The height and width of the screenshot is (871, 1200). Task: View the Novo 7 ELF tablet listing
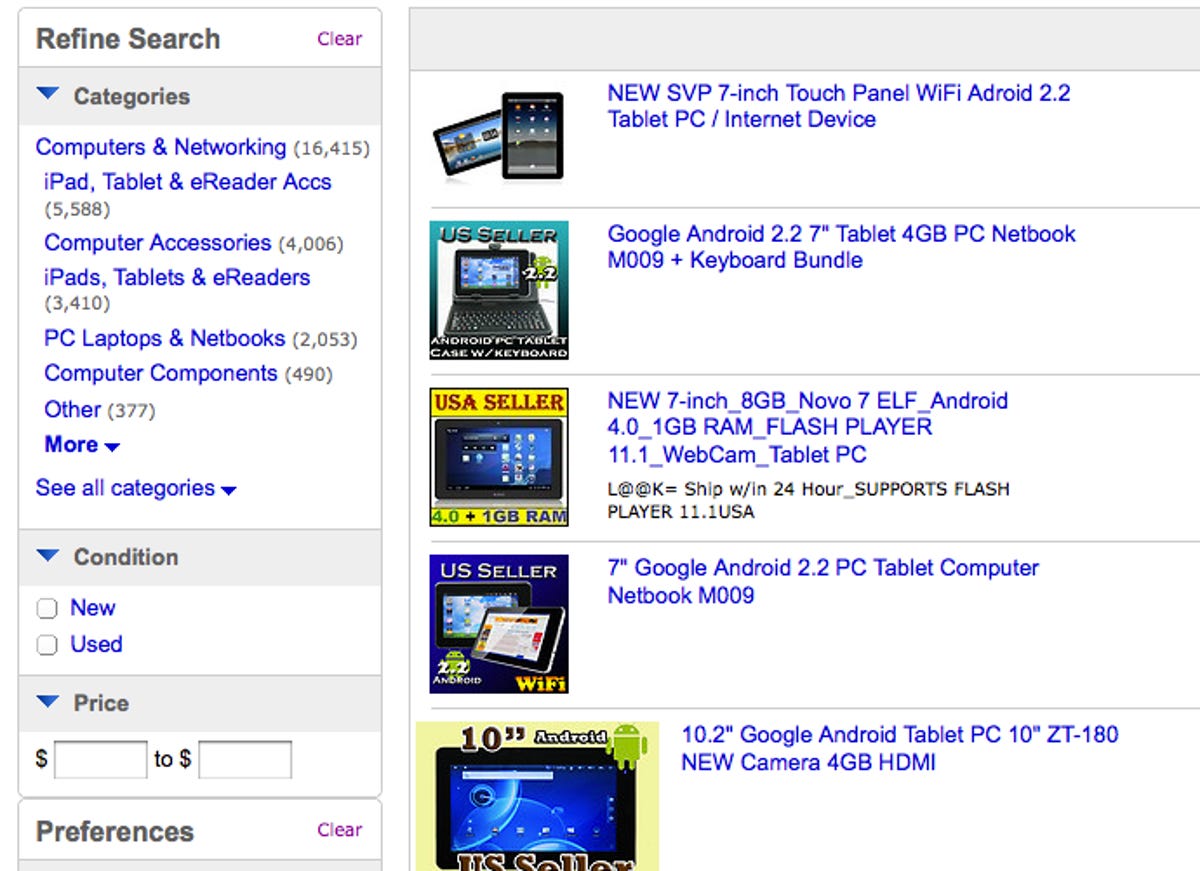(808, 427)
